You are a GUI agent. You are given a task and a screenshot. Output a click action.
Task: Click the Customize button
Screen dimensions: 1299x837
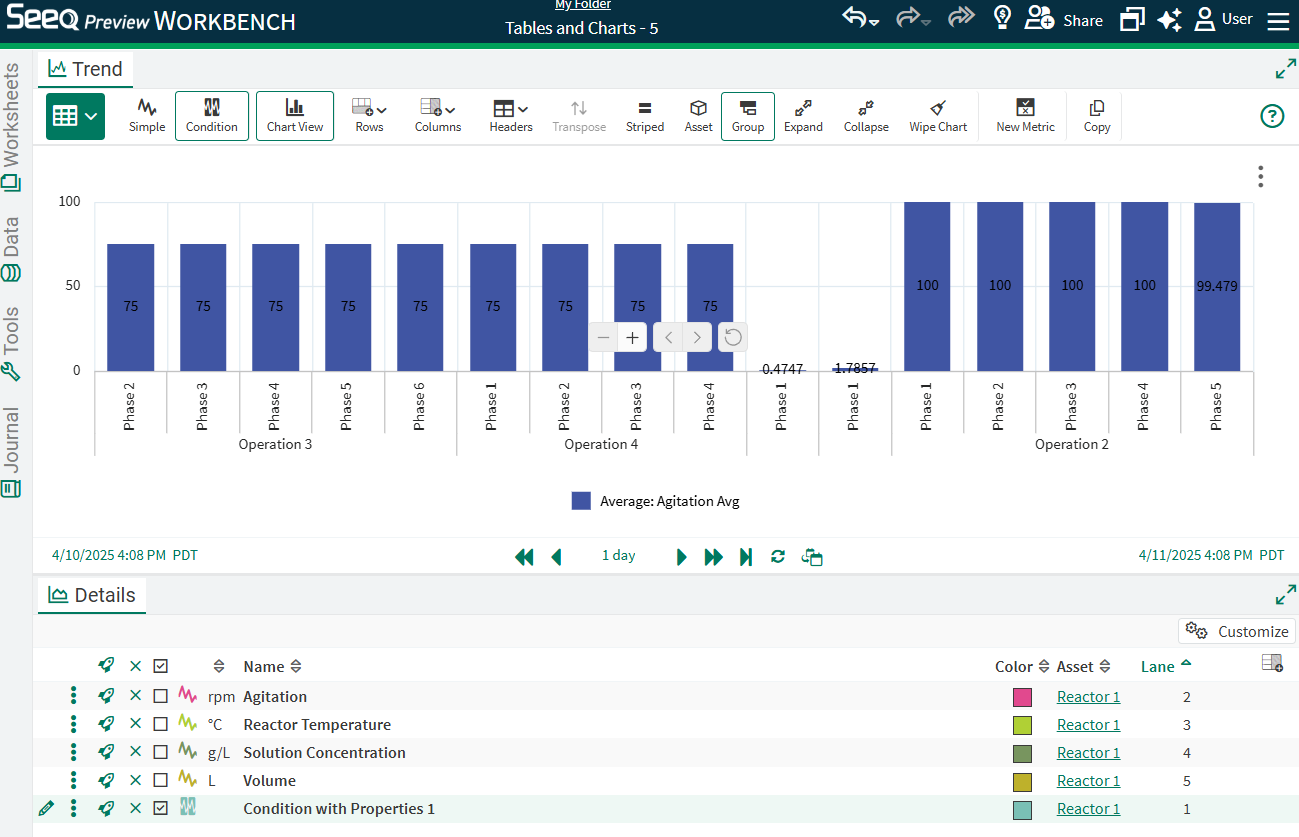click(1237, 631)
